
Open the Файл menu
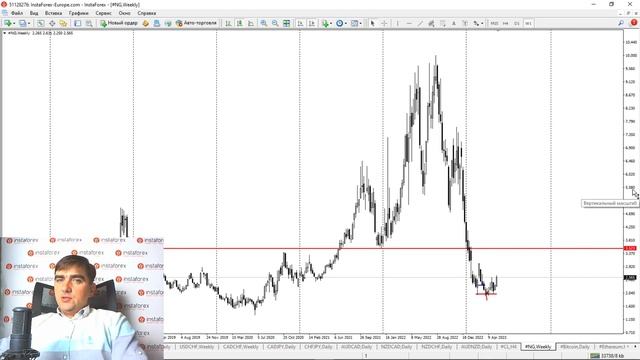17,13
